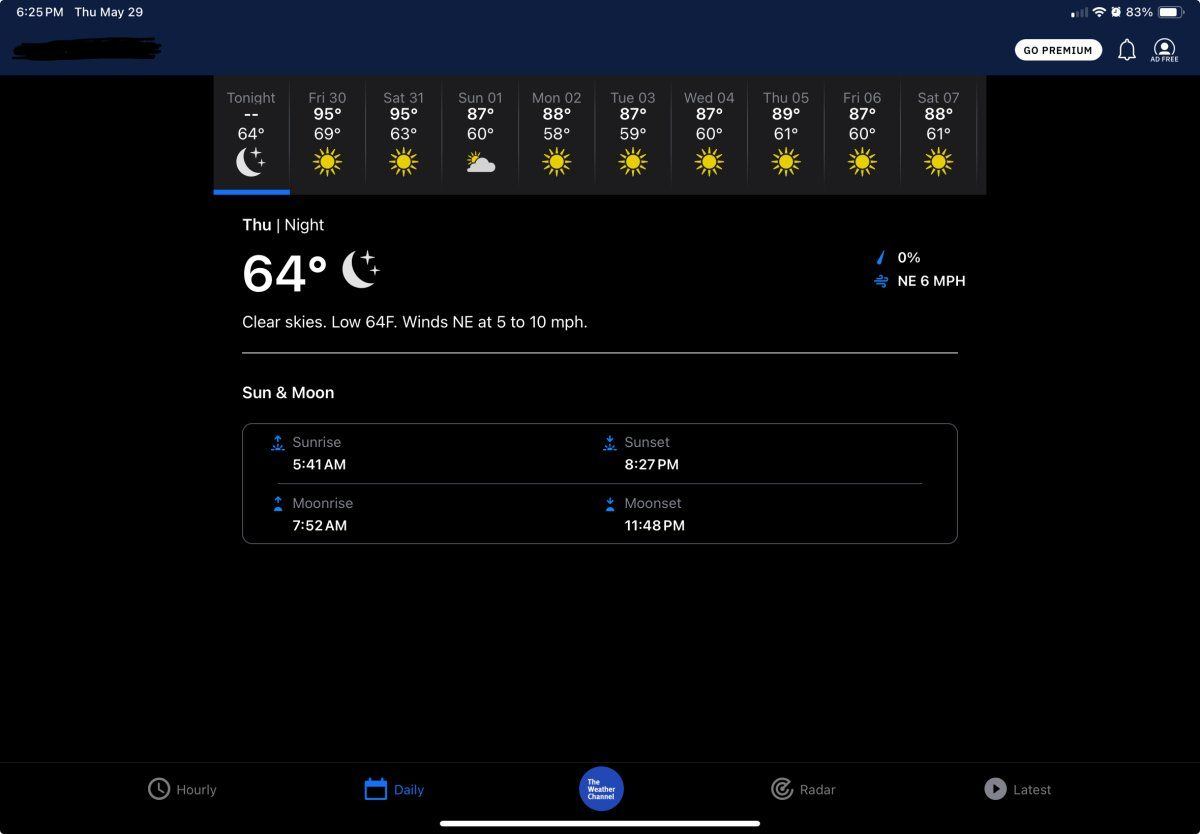Viewport: 1200px width, 834px height.
Task: Tap the moonset time 11:48 PM
Action: 655,526
